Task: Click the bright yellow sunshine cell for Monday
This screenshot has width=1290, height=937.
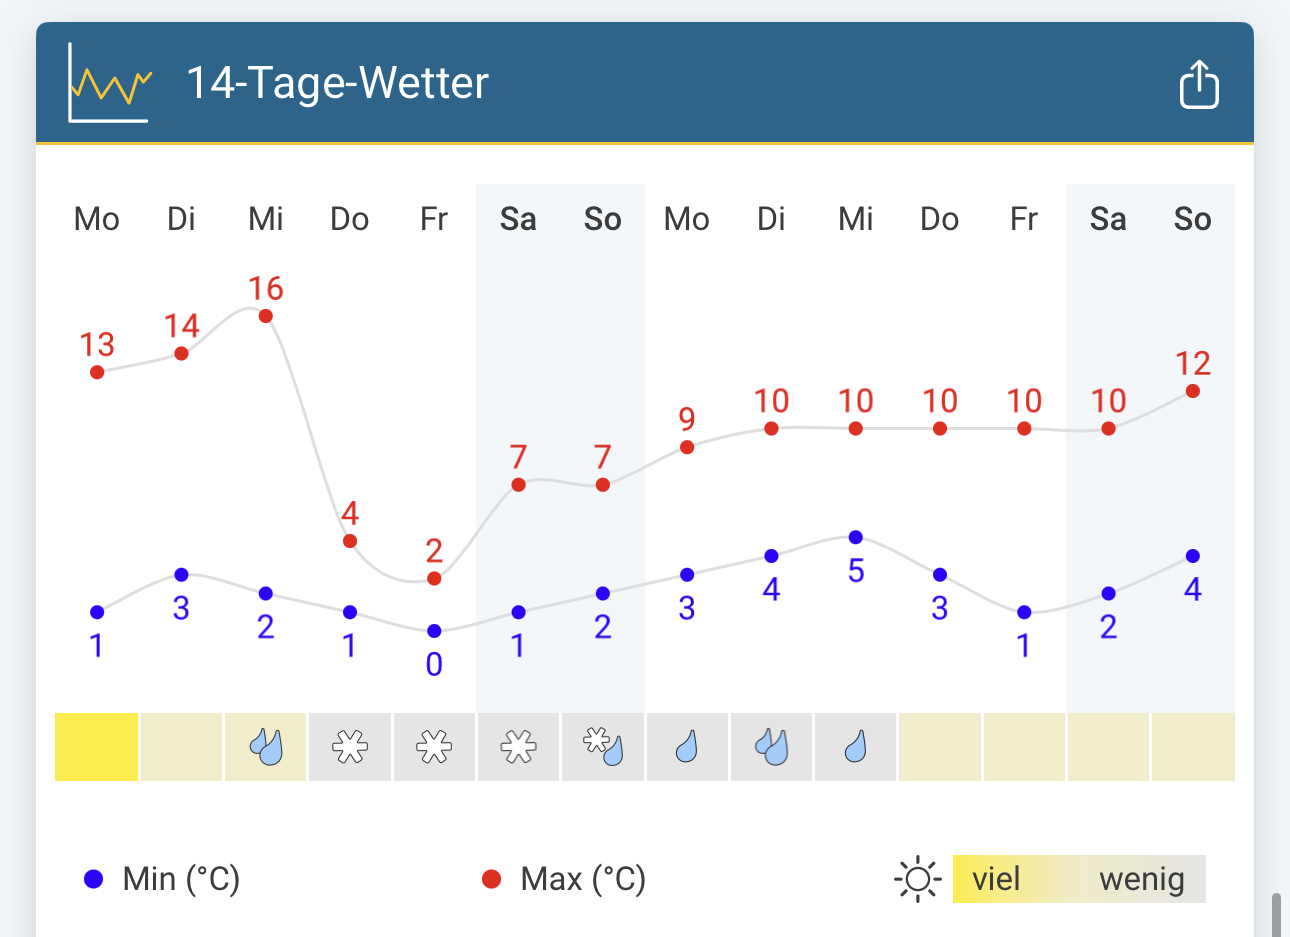Action: coord(97,747)
